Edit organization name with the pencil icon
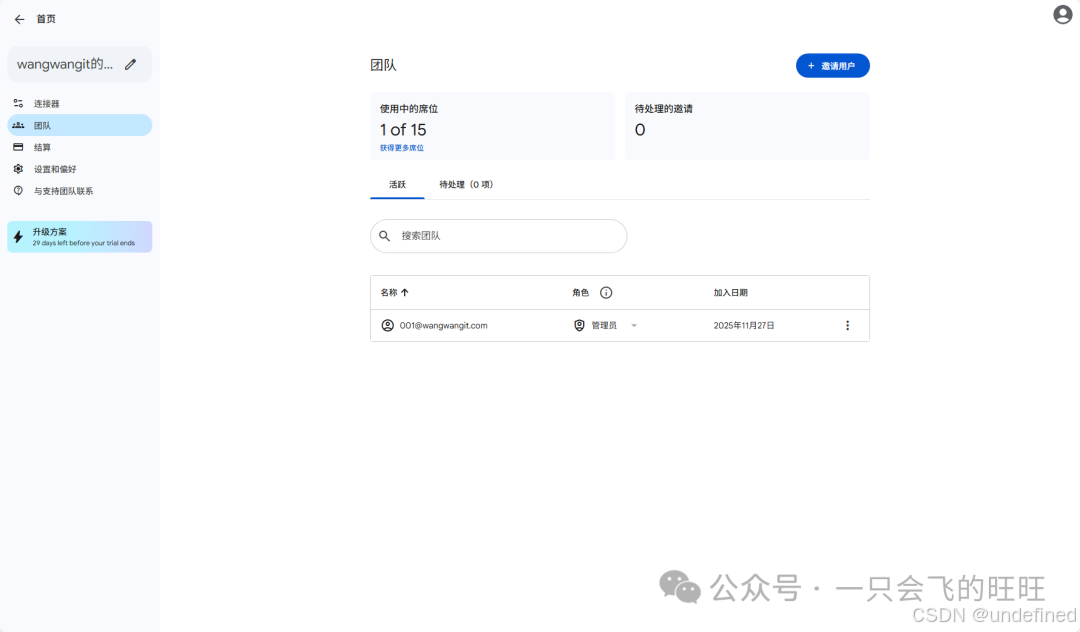 pos(131,64)
